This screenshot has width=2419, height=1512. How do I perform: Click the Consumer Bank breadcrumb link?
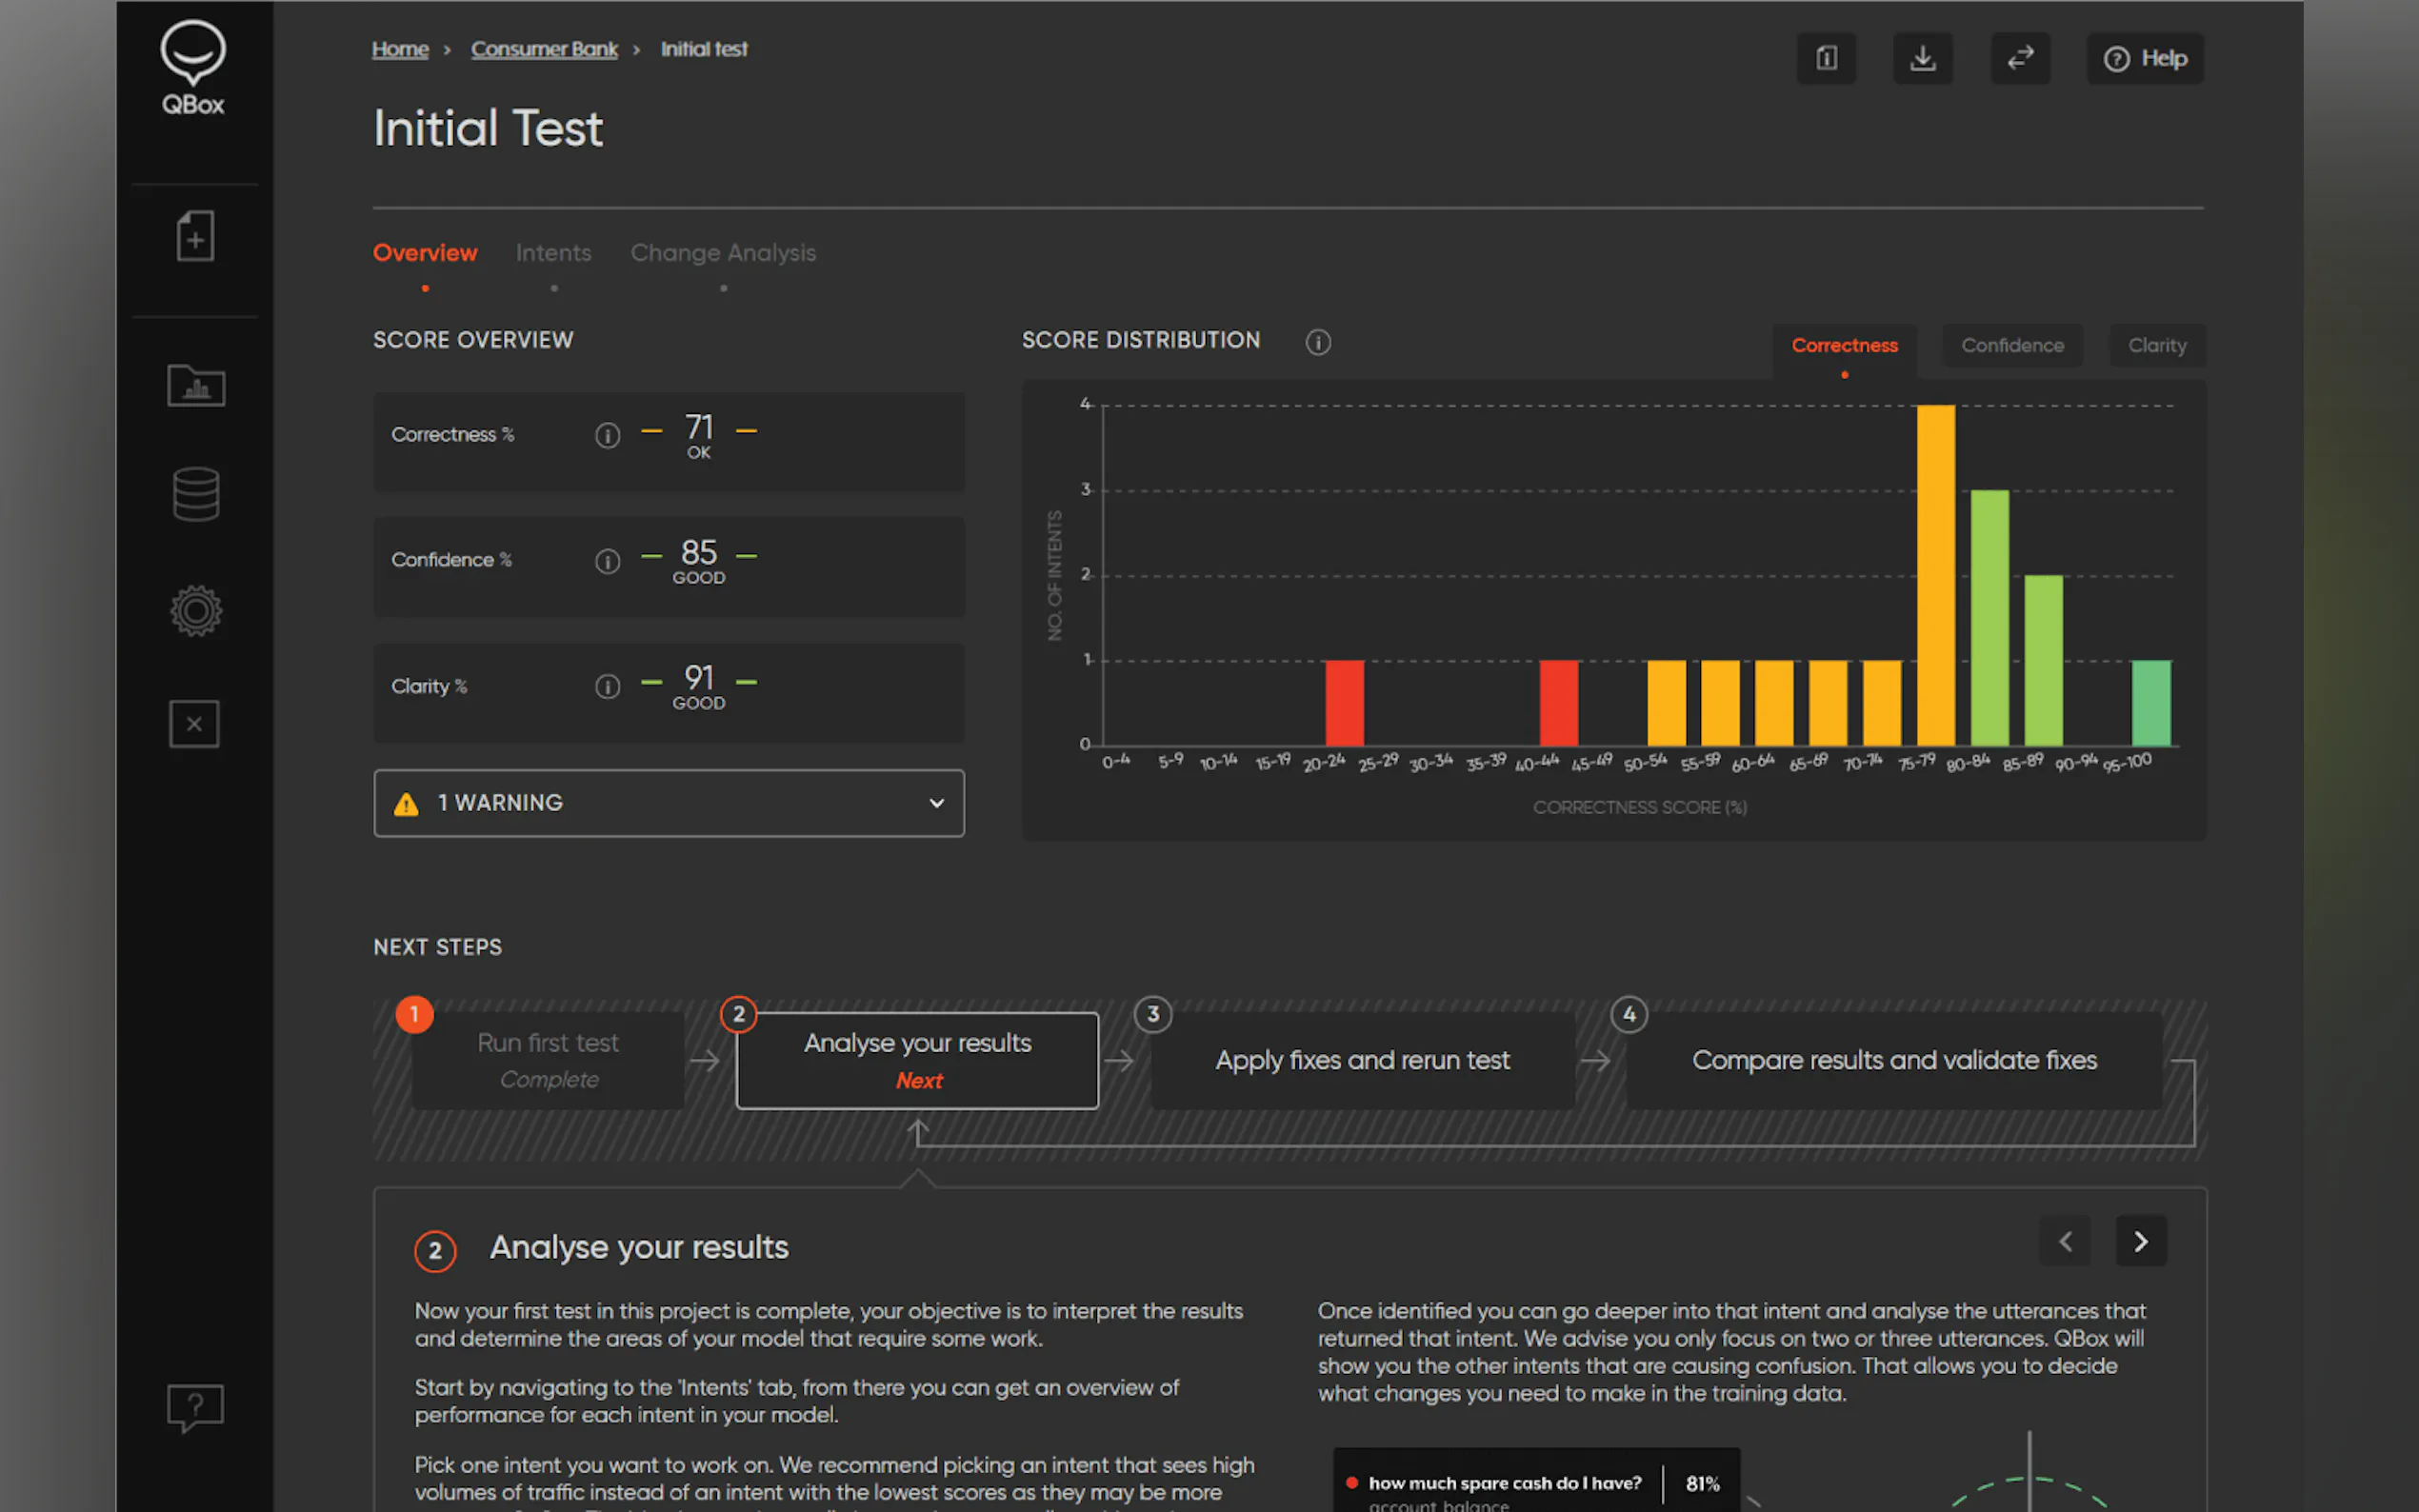[544, 49]
